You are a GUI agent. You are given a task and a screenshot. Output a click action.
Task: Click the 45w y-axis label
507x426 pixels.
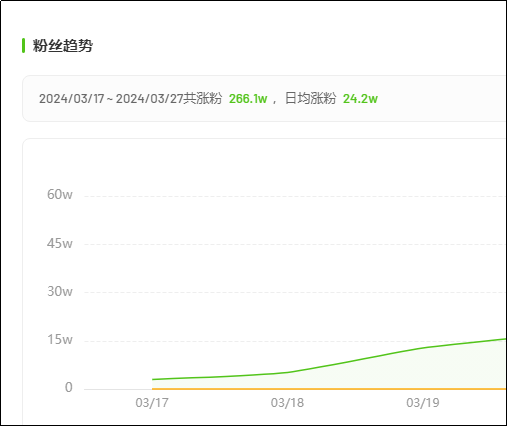coord(60,243)
